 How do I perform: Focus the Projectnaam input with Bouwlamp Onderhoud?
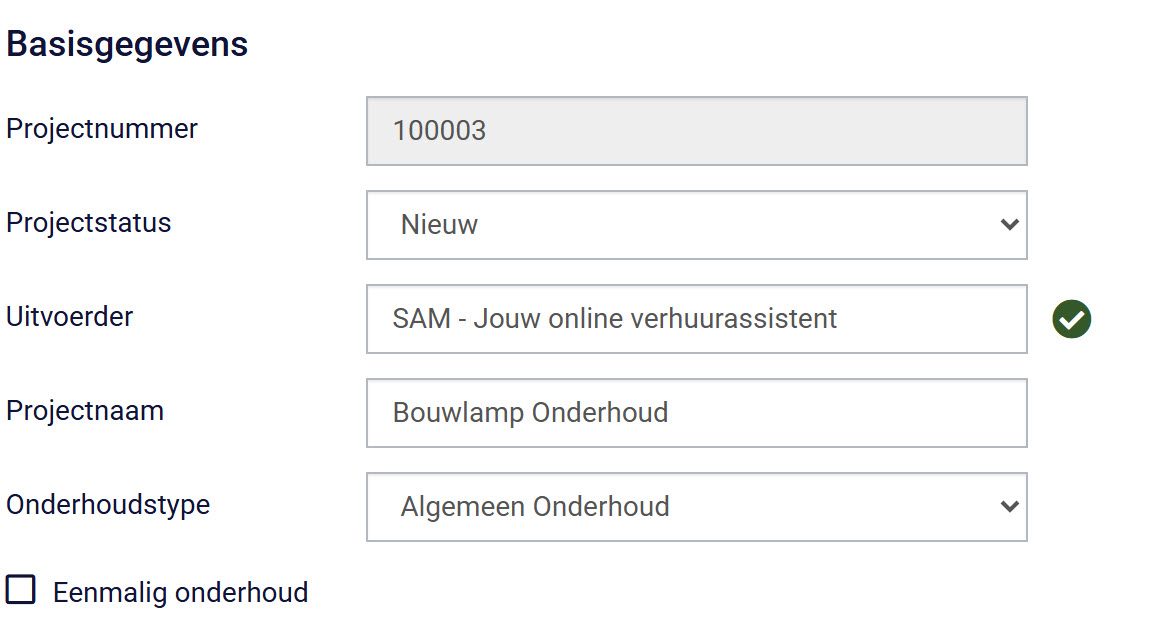coord(697,413)
